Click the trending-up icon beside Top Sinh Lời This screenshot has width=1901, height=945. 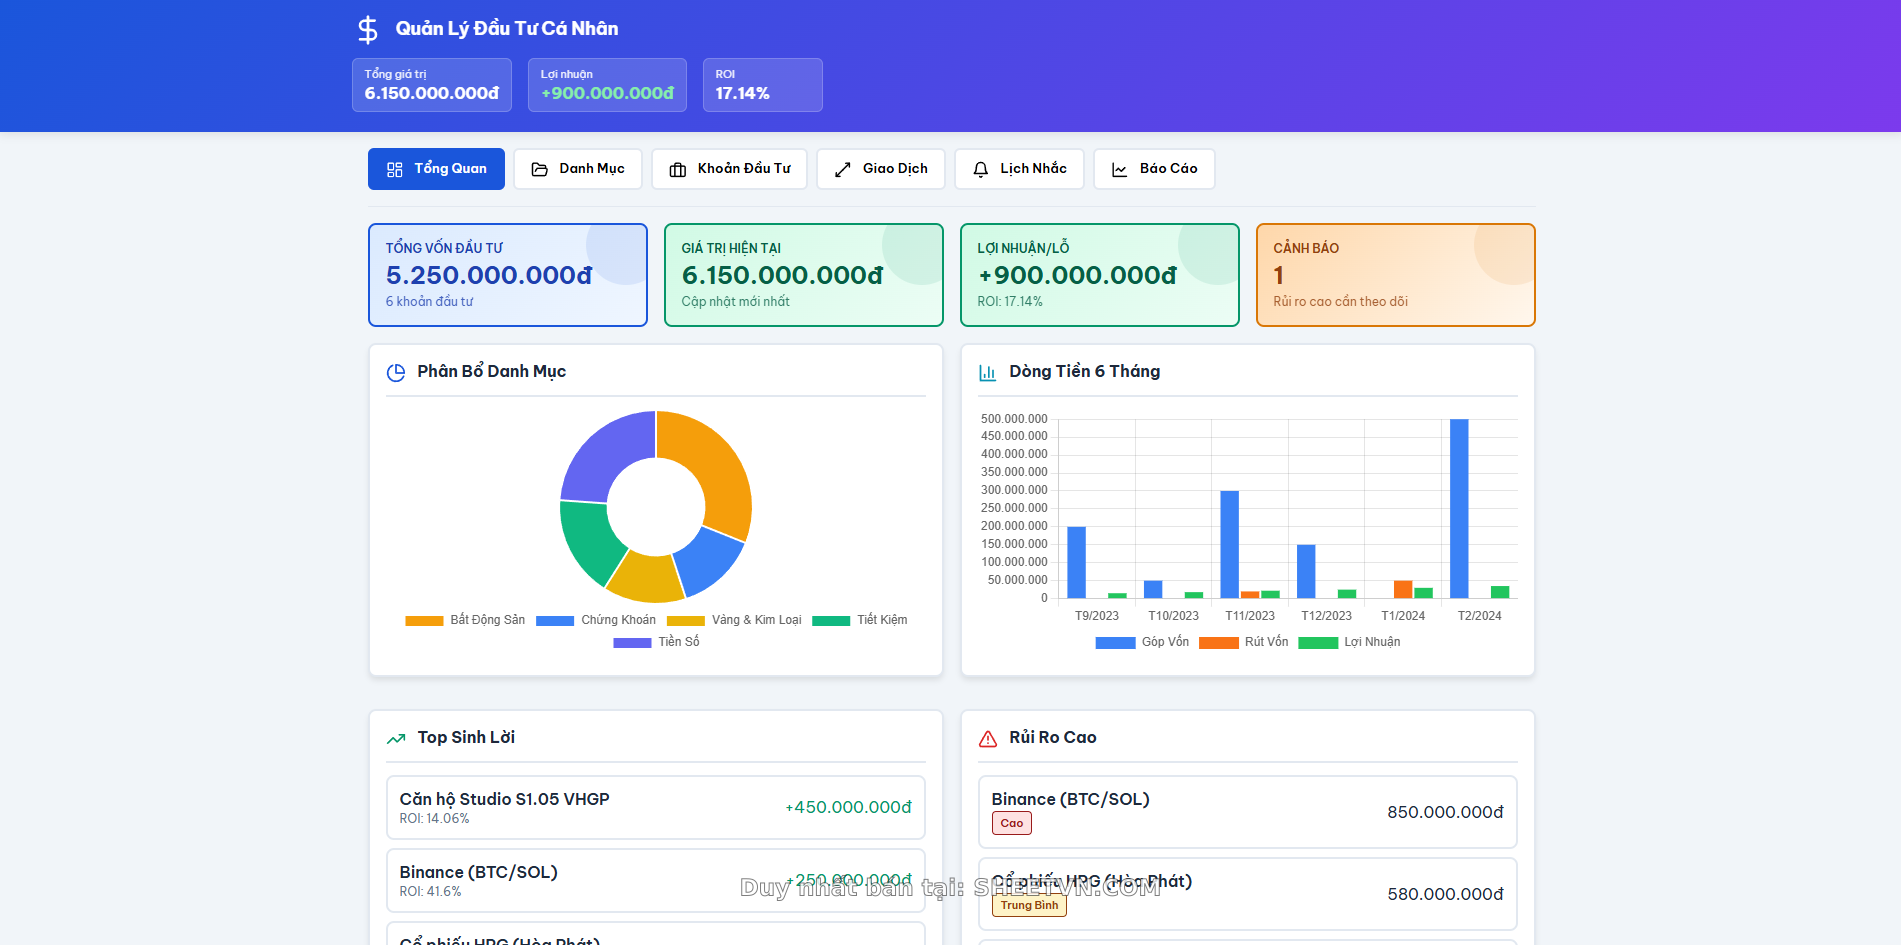[396, 738]
